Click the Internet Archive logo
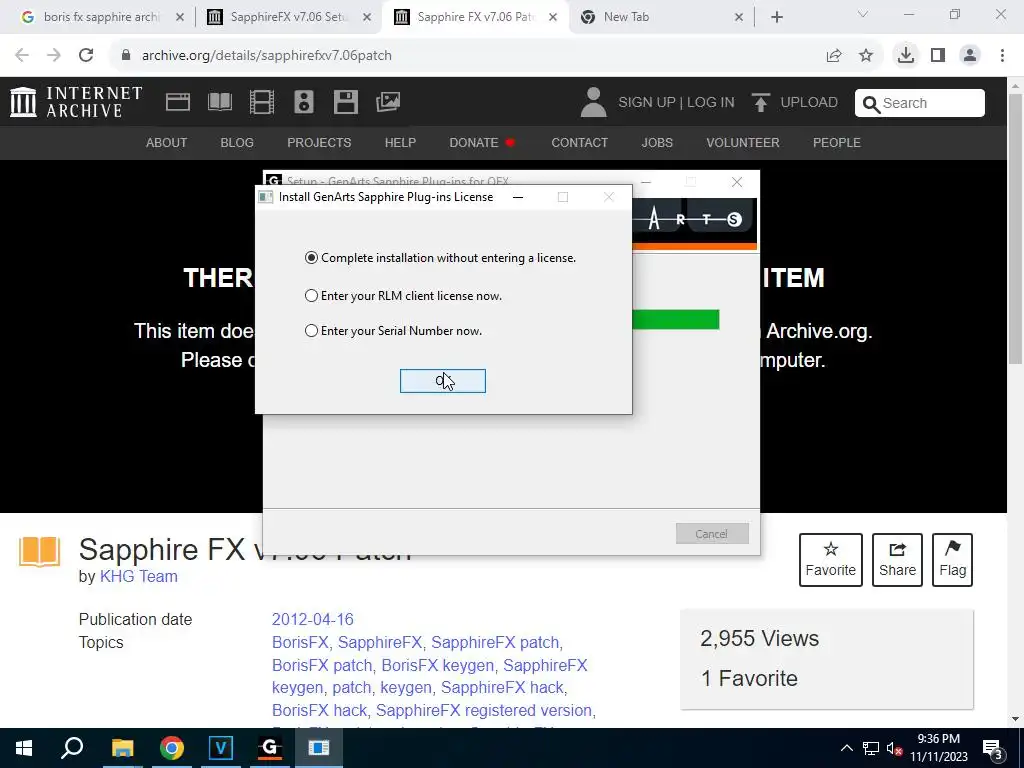 point(76,102)
